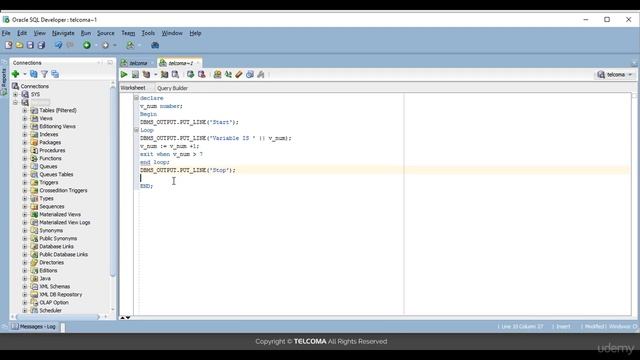This screenshot has width=640, height=360.
Task: Select the Java tree item
Action: tap(45, 278)
